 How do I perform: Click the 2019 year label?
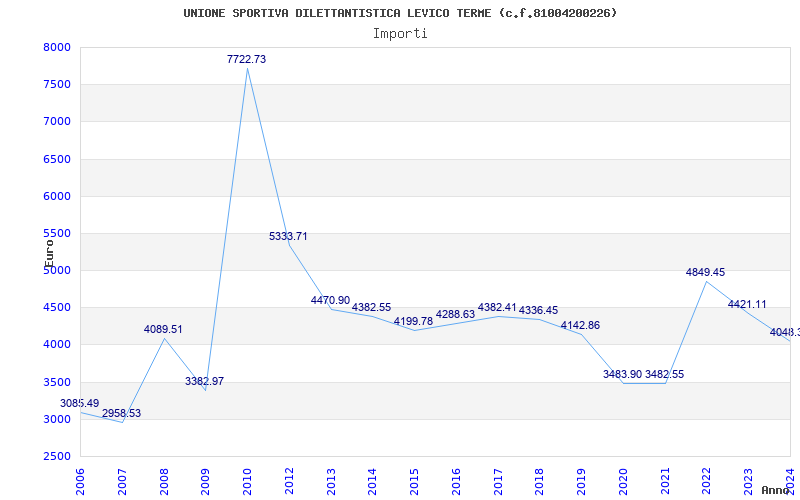(581, 482)
